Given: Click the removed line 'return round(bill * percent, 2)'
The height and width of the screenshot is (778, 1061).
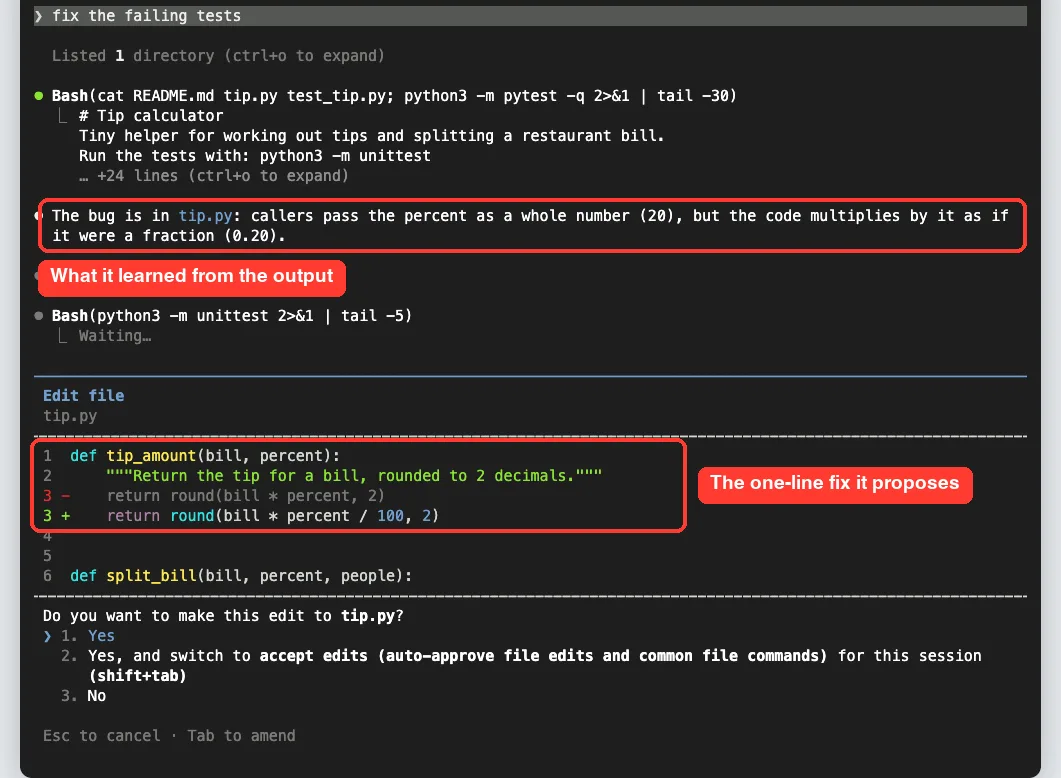Looking at the screenshot, I should tap(245, 496).
